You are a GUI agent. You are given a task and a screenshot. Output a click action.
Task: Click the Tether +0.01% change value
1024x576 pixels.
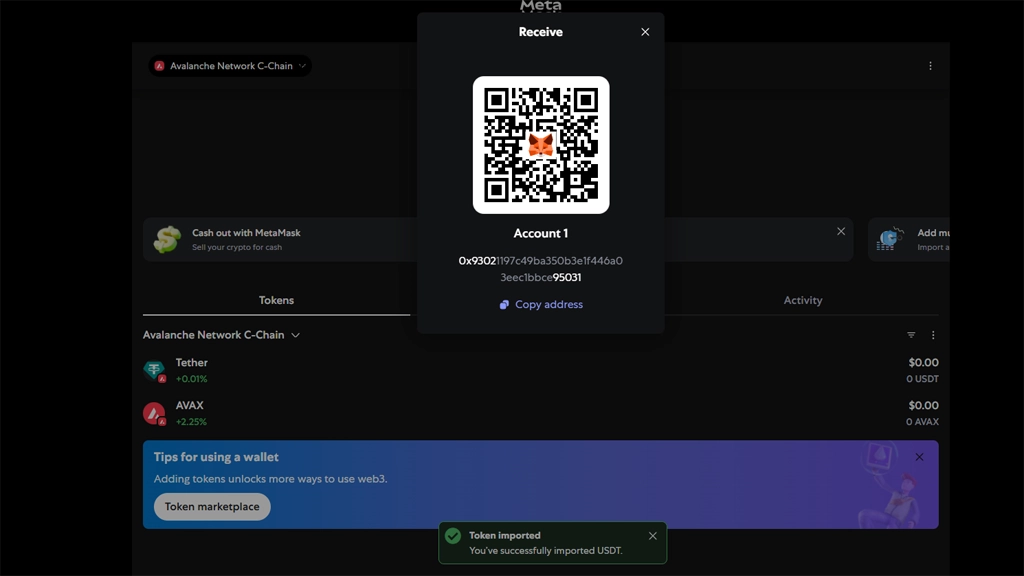click(191, 379)
